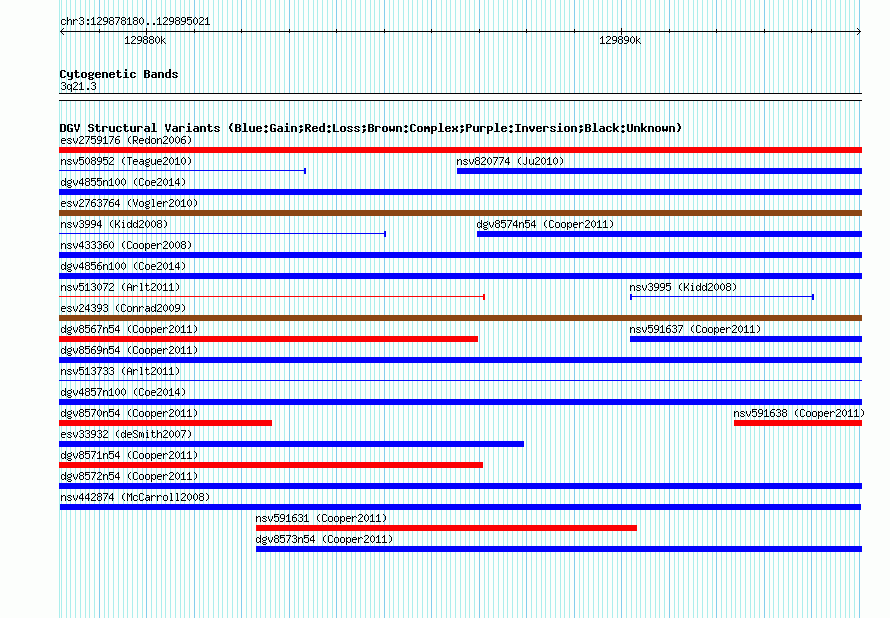890x618 pixels.
Task: Open esv33932 (deSmith2007) variant
Action: coord(126,434)
